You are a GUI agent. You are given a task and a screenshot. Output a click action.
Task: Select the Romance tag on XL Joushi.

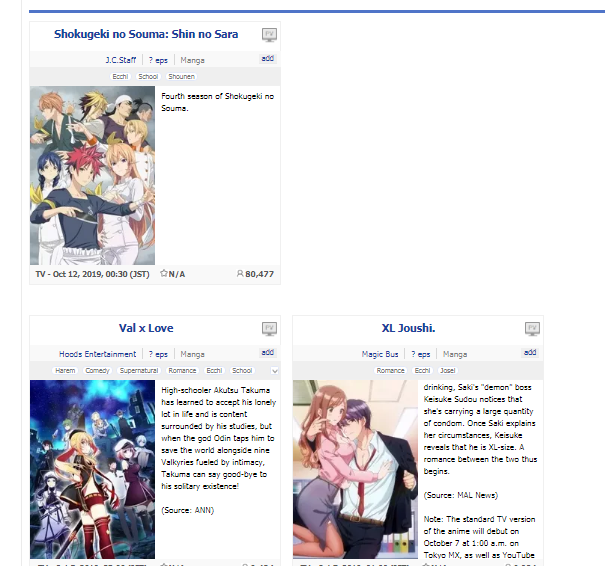click(x=390, y=370)
